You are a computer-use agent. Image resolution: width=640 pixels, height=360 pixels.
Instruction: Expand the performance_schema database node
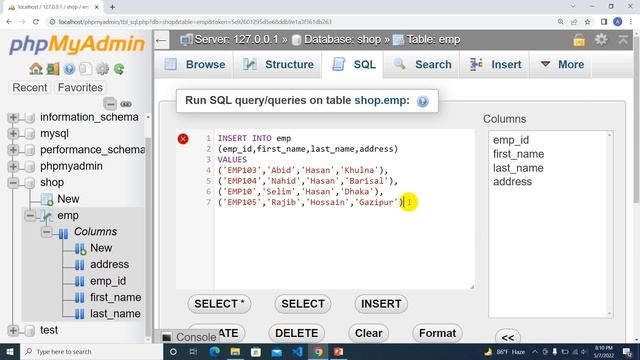[x=13, y=150]
